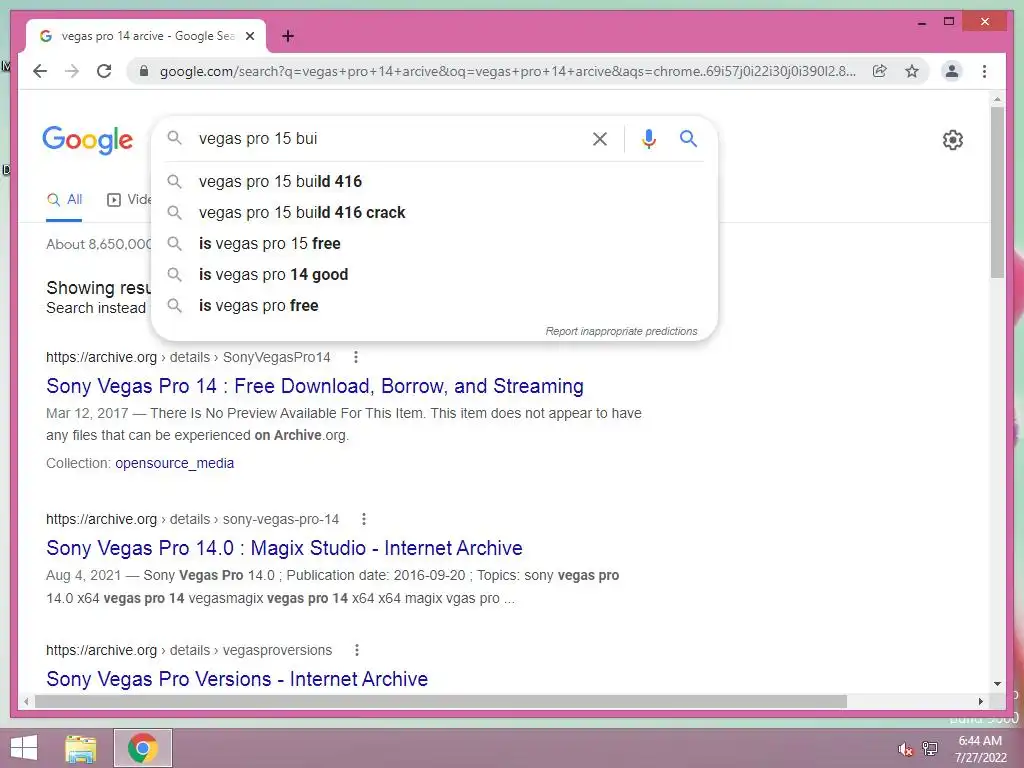Open 'Sony Vegas Pro Versions - Internet Archive' result
This screenshot has height=768, width=1024.
[x=237, y=679]
